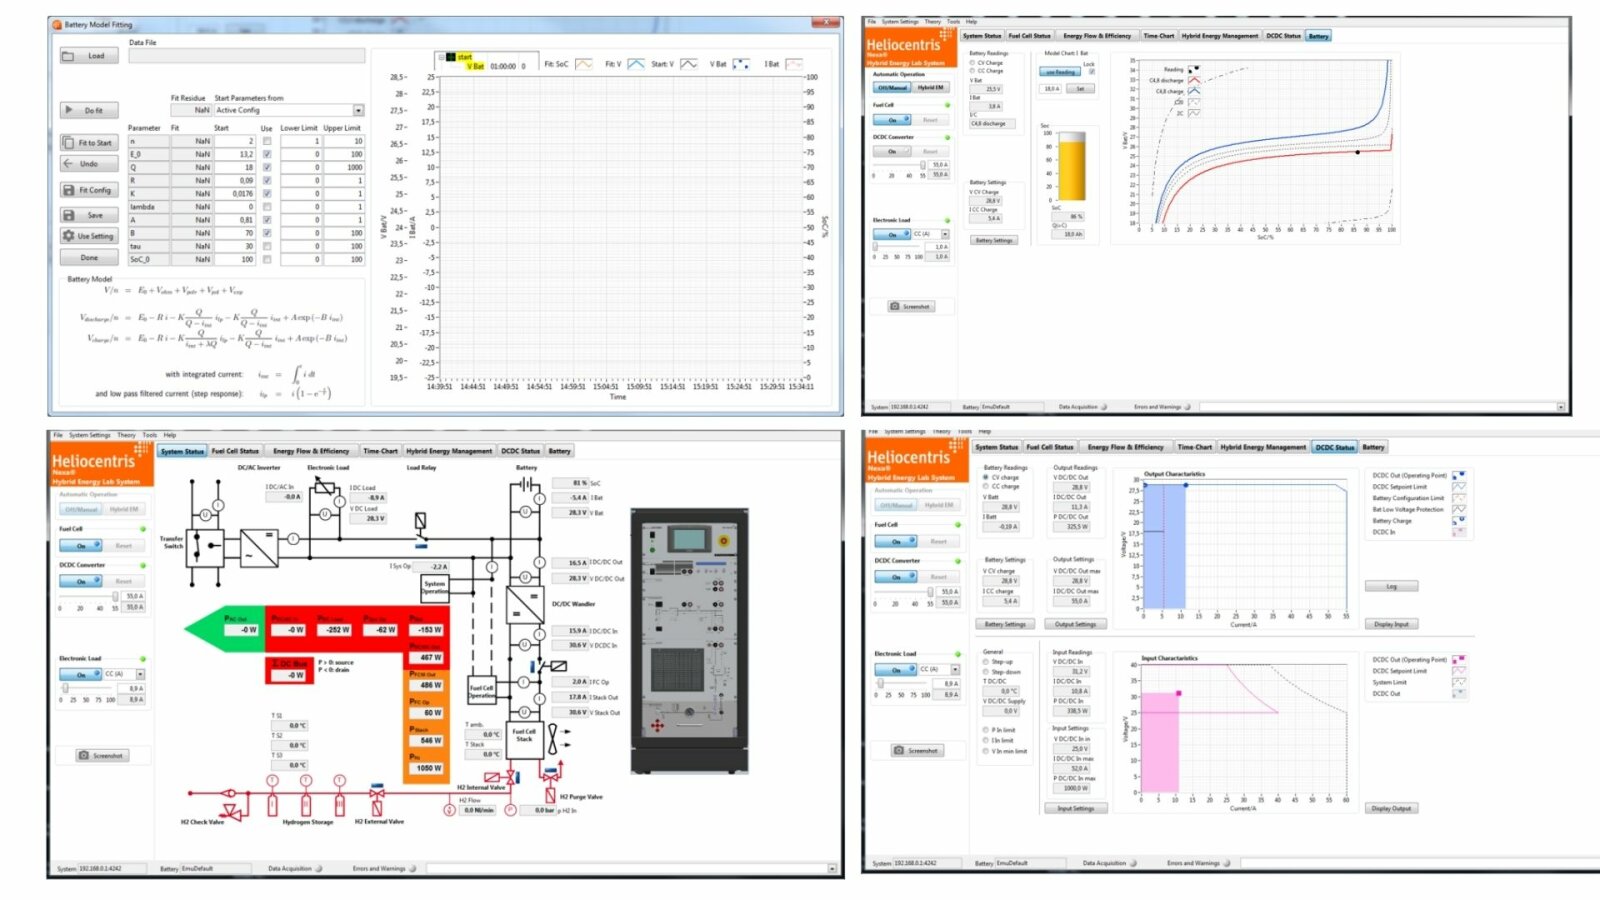Viewport: 1600px width, 900px height.
Task: Click the Log button in DCDC Status
Action: tap(1391, 587)
